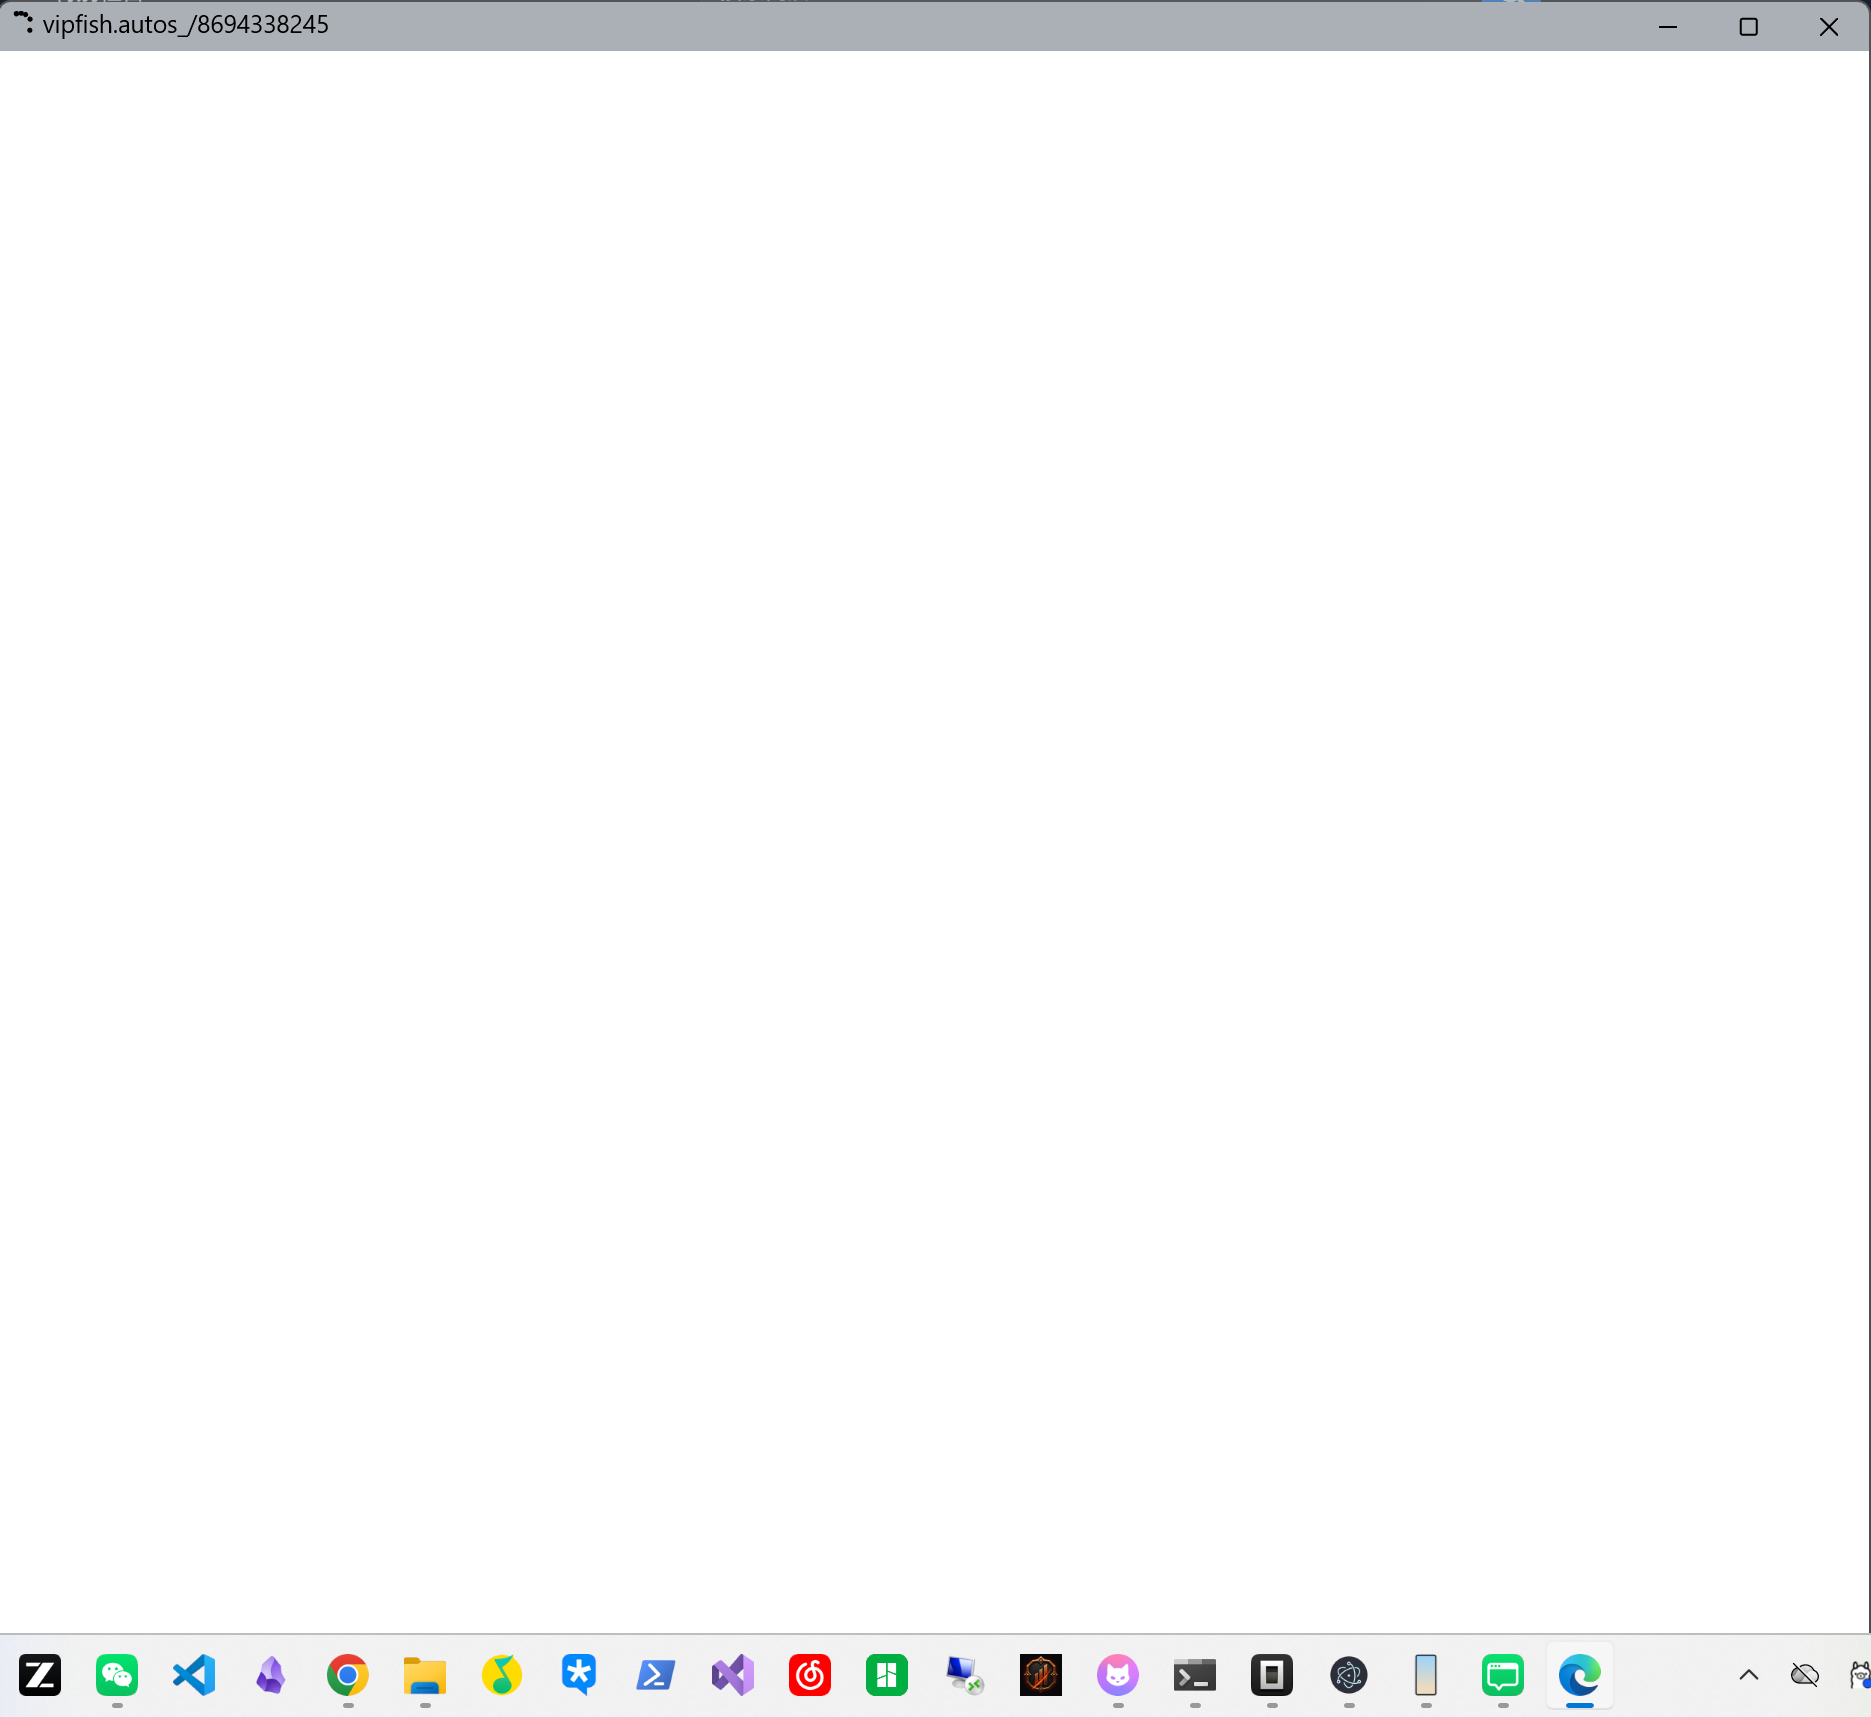Open the dark orange game icon

pyautogui.click(x=1041, y=1675)
